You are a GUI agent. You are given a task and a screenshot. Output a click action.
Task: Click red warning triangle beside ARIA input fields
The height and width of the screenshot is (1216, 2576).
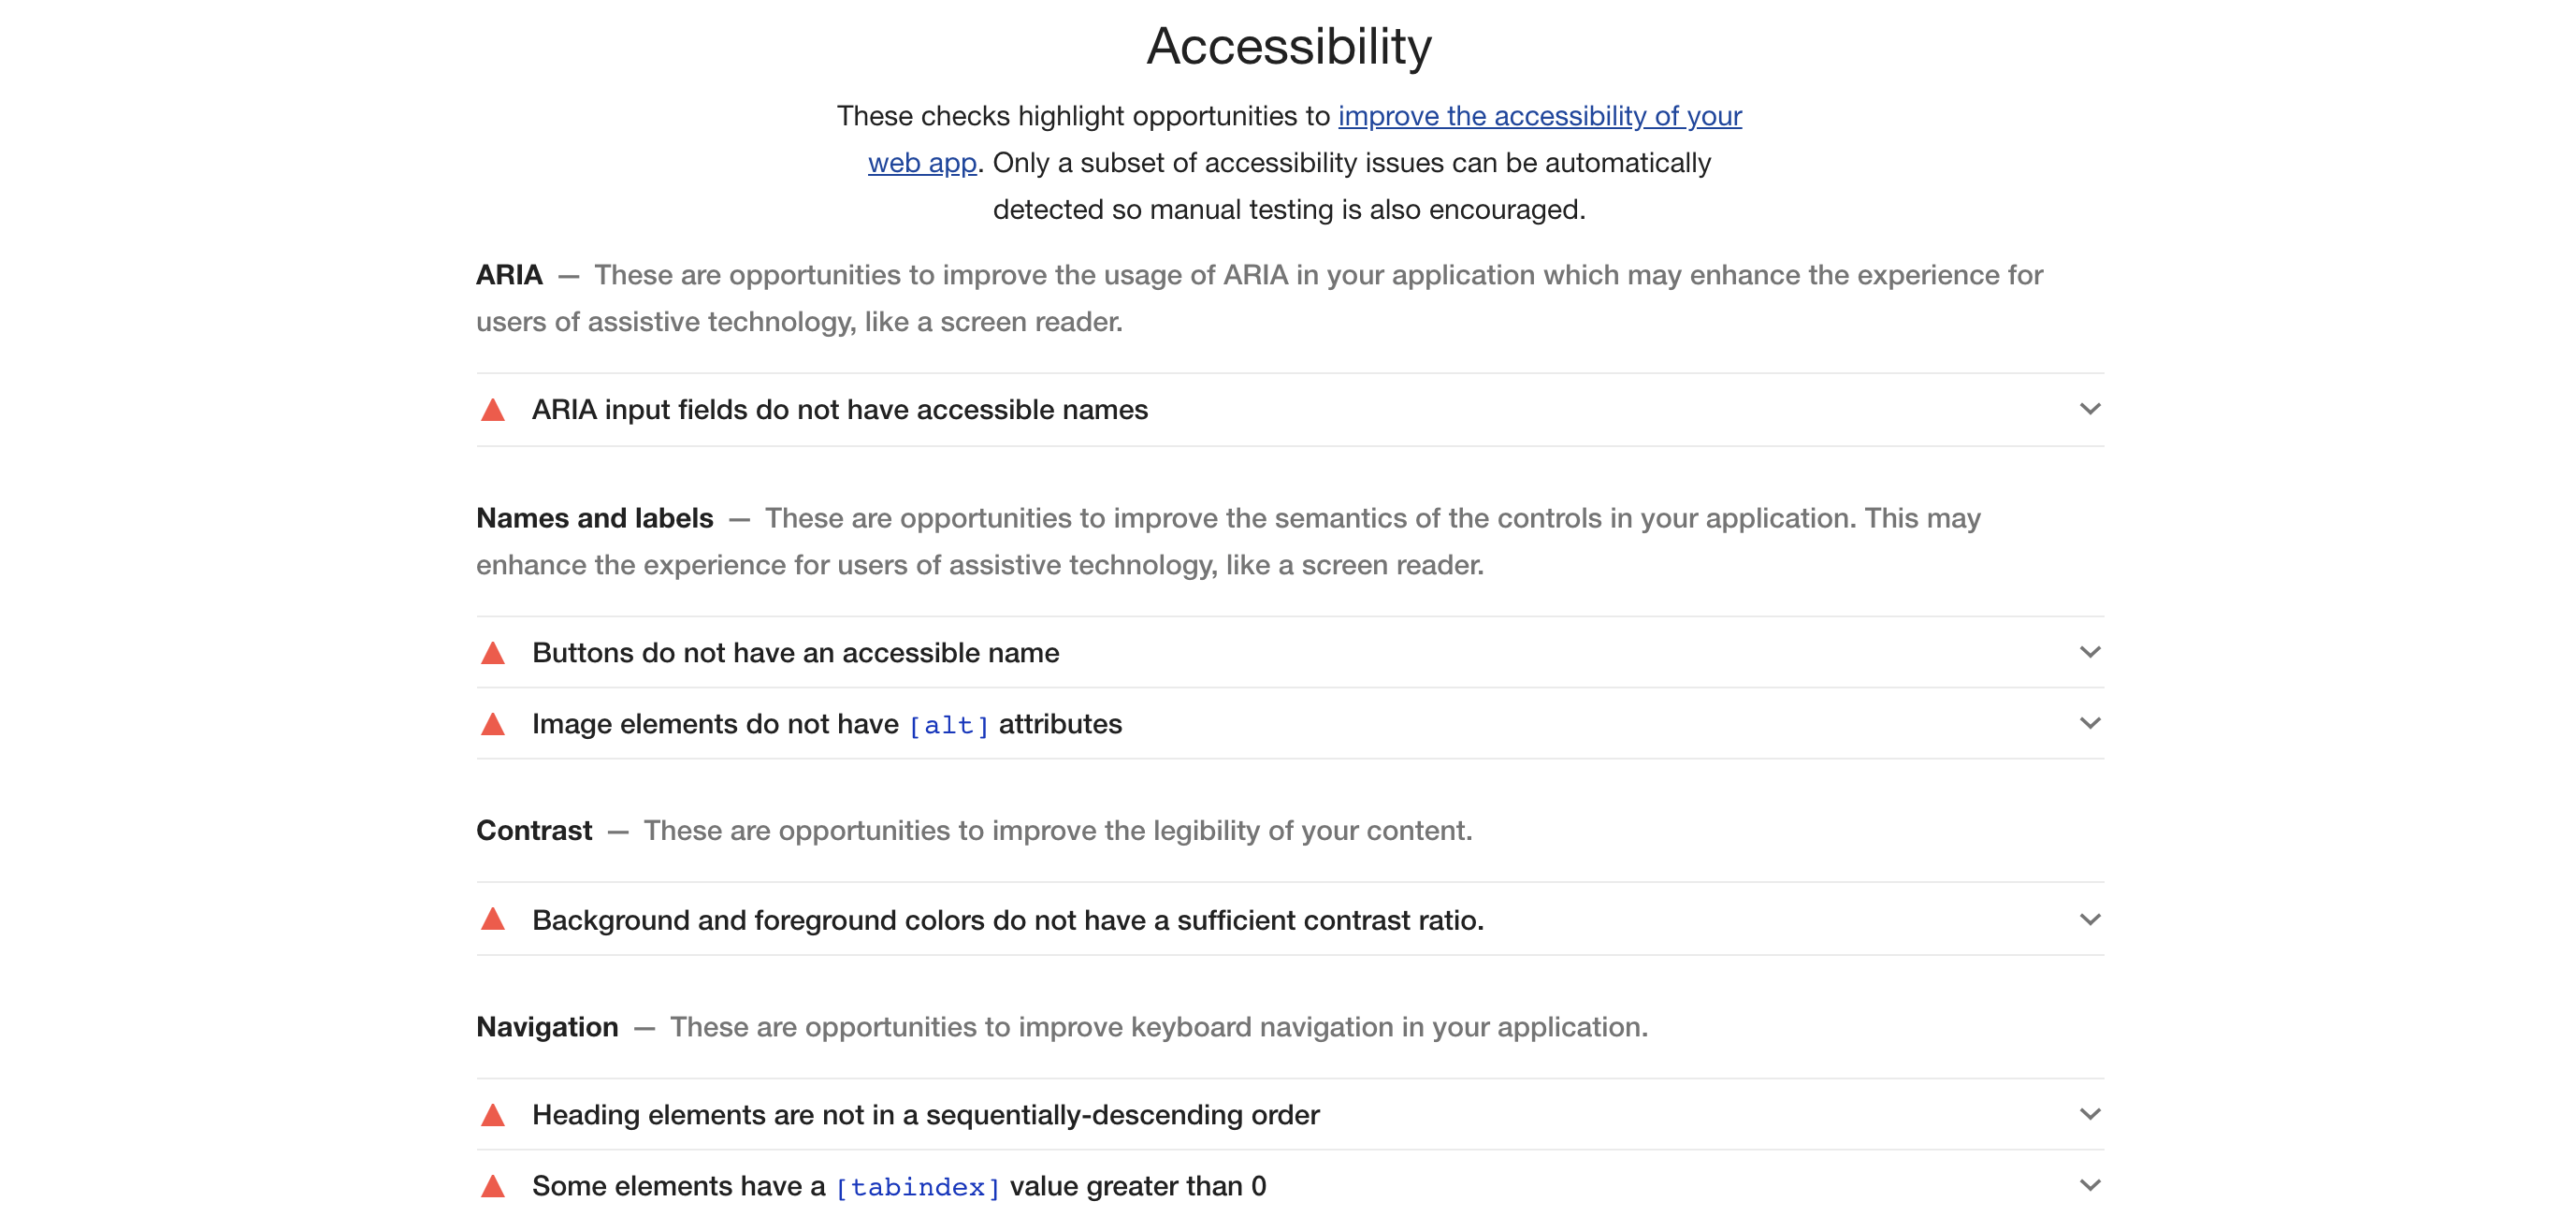493,410
